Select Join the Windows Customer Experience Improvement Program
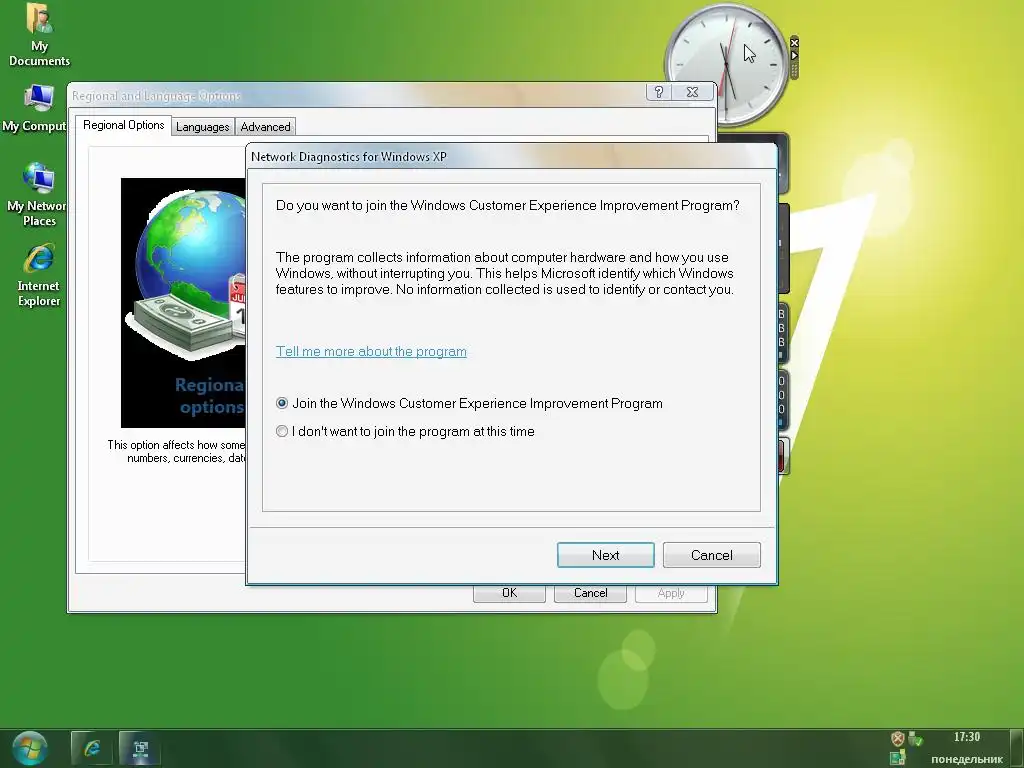The height and width of the screenshot is (768, 1024). click(x=469, y=404)
